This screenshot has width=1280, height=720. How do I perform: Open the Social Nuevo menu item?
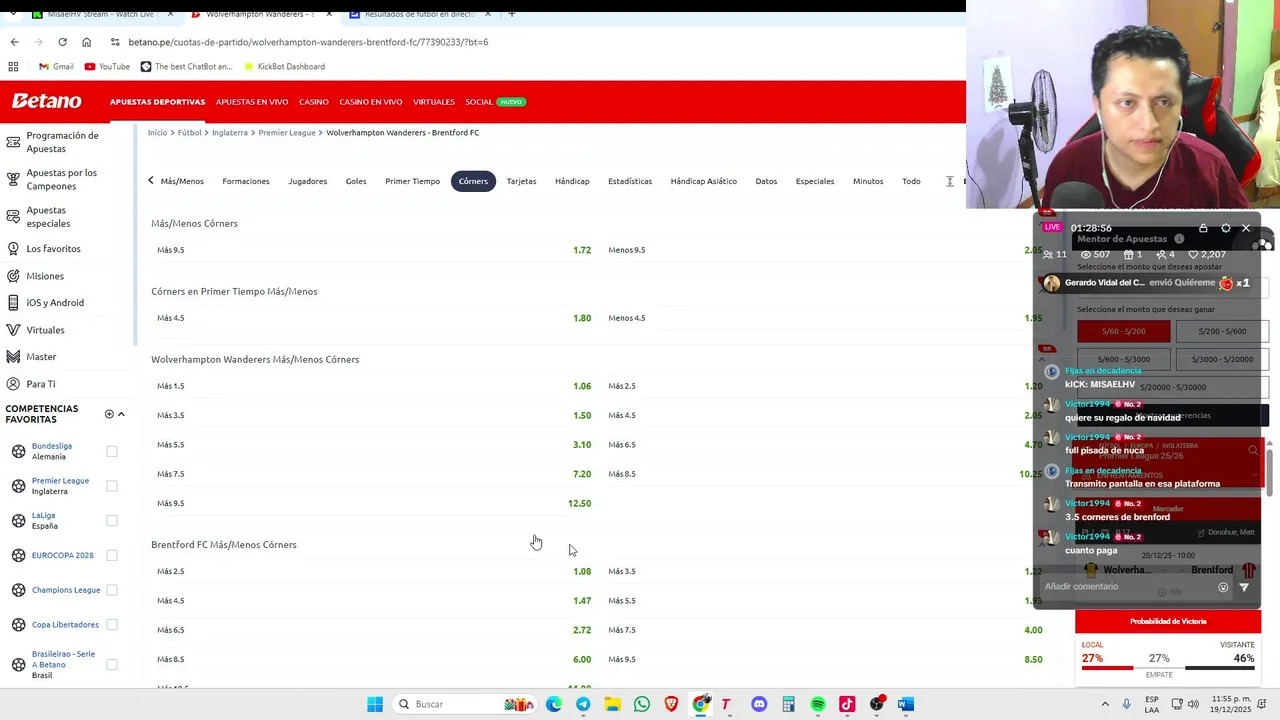click(496, 102)
